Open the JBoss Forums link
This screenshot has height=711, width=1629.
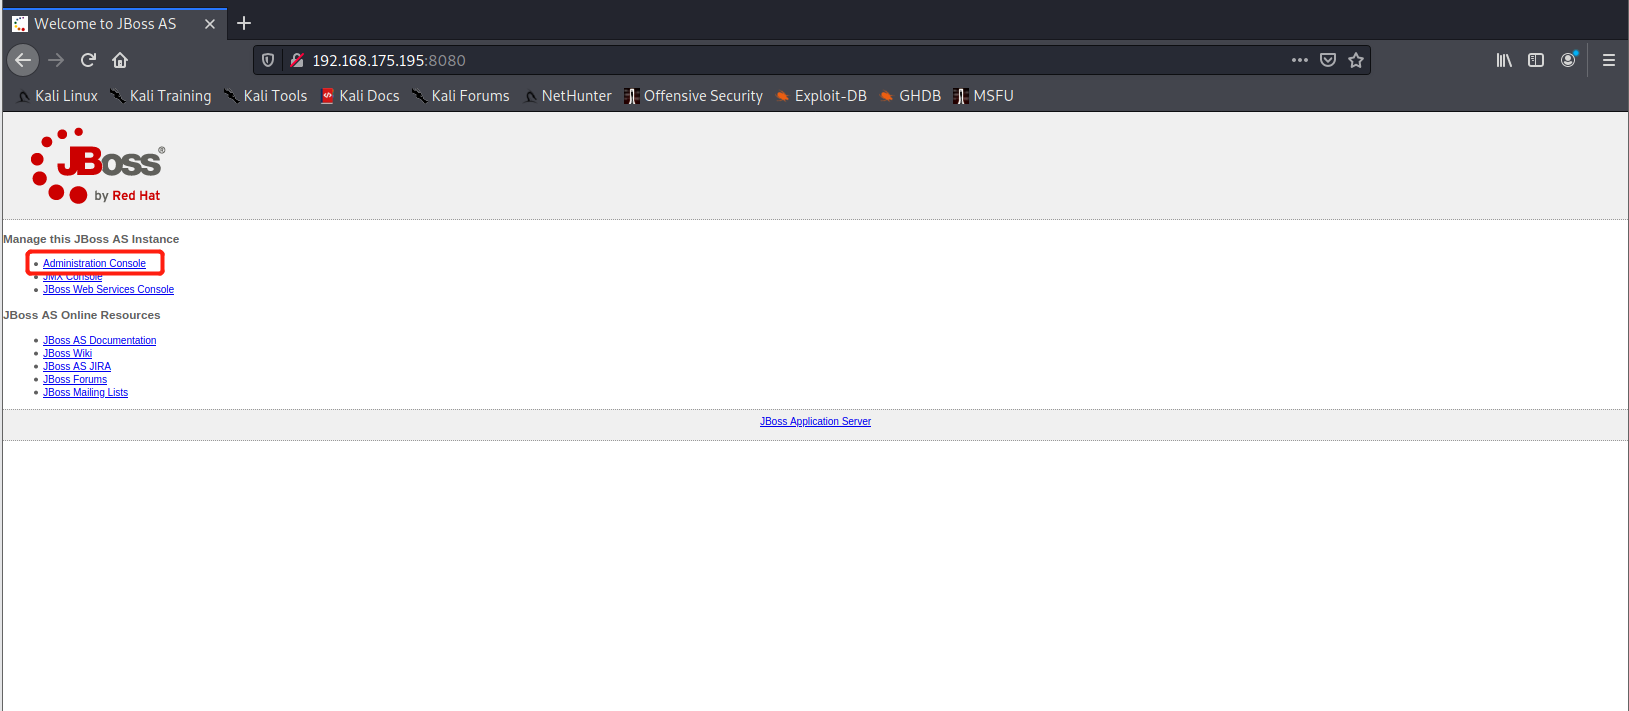(x=75, y=380)
